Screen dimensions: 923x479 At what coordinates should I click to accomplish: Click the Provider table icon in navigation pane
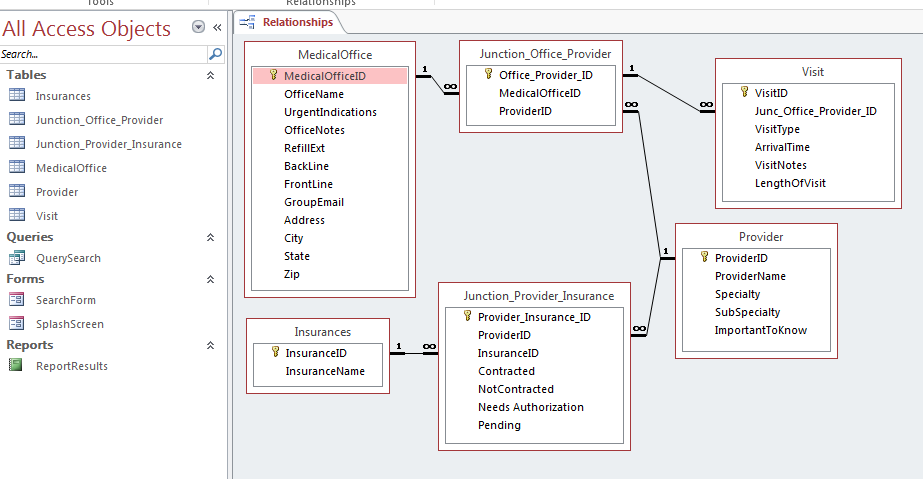point(17,191)
